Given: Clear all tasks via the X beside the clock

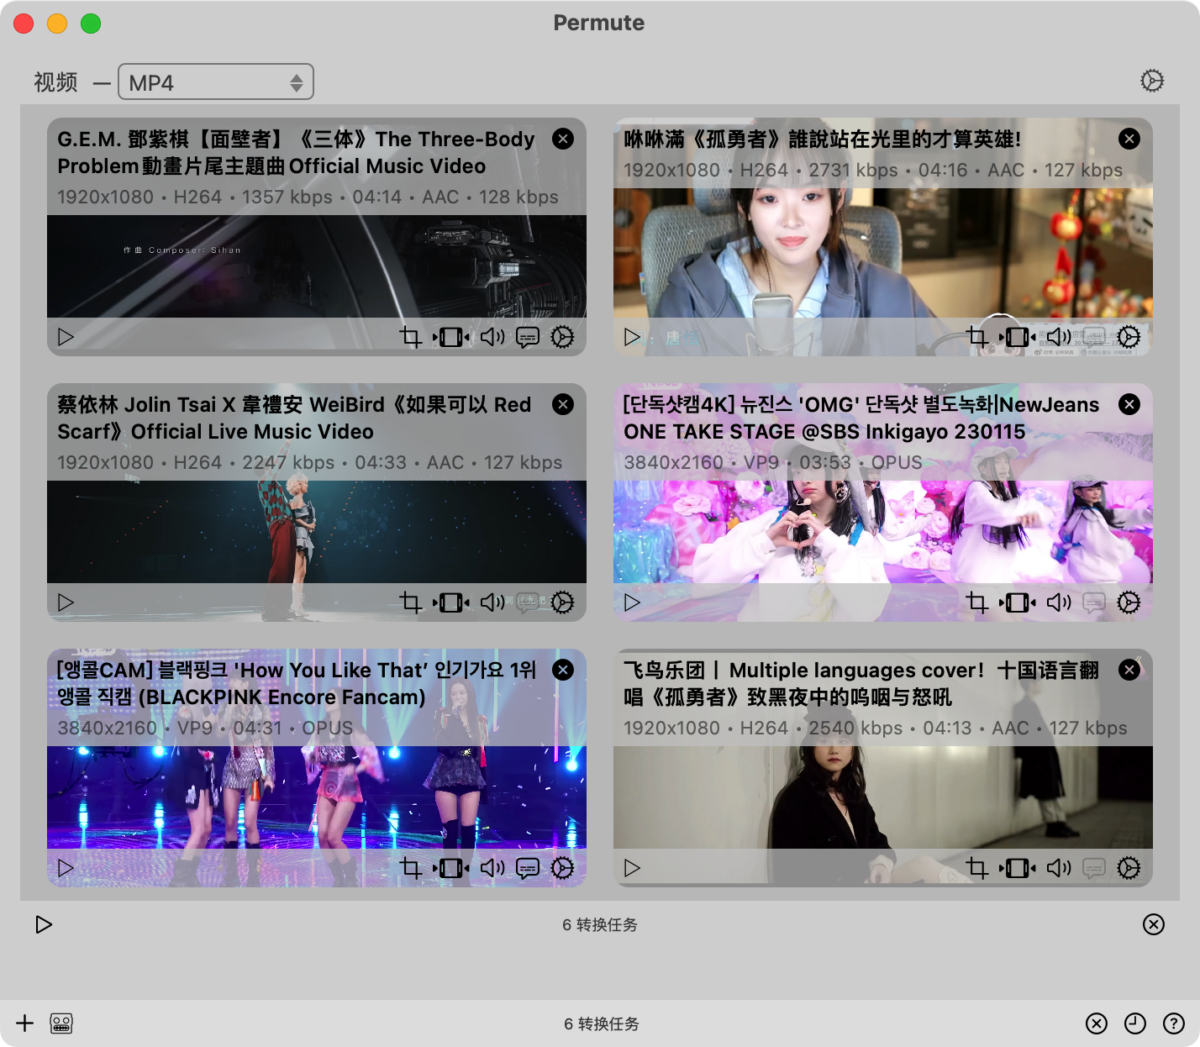Looking at the screenshot, I should point(1097,1023).
